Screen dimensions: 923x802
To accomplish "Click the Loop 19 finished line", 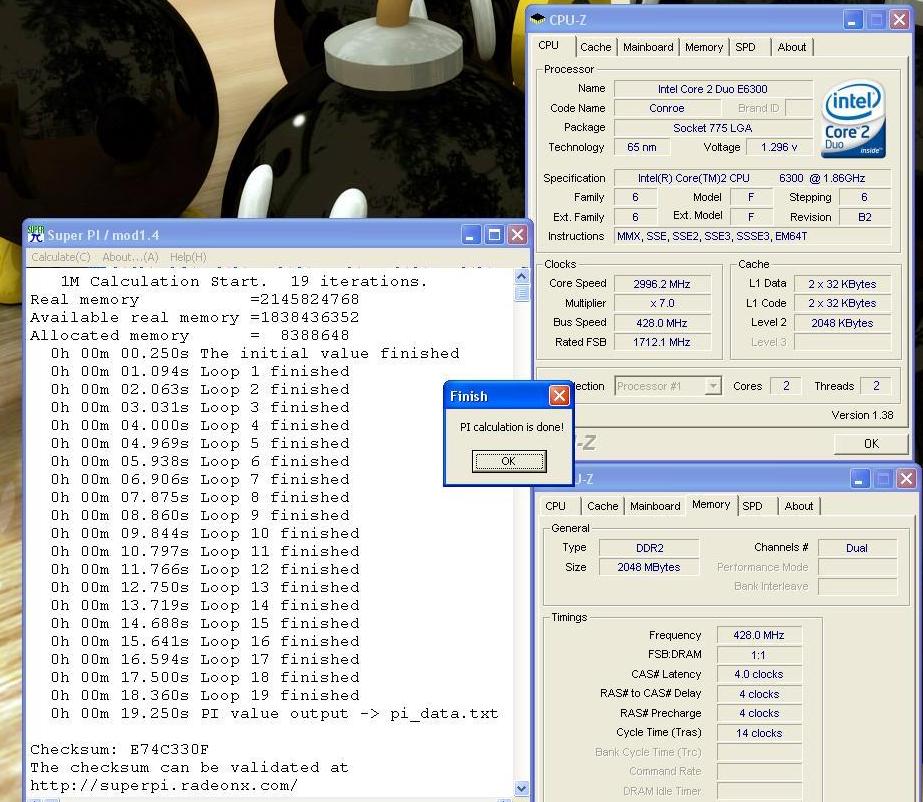I will pos(205,695).
